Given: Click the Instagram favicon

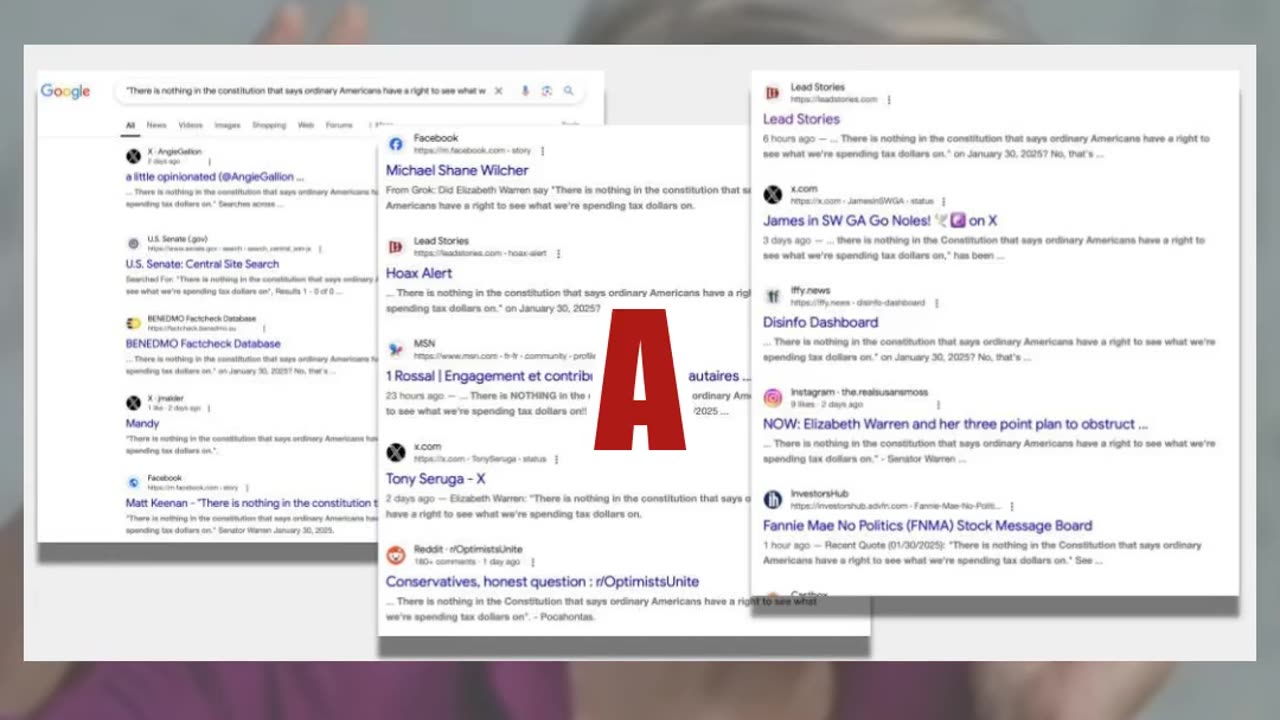Looking at the screenshot, I should [x=773, y=398].
